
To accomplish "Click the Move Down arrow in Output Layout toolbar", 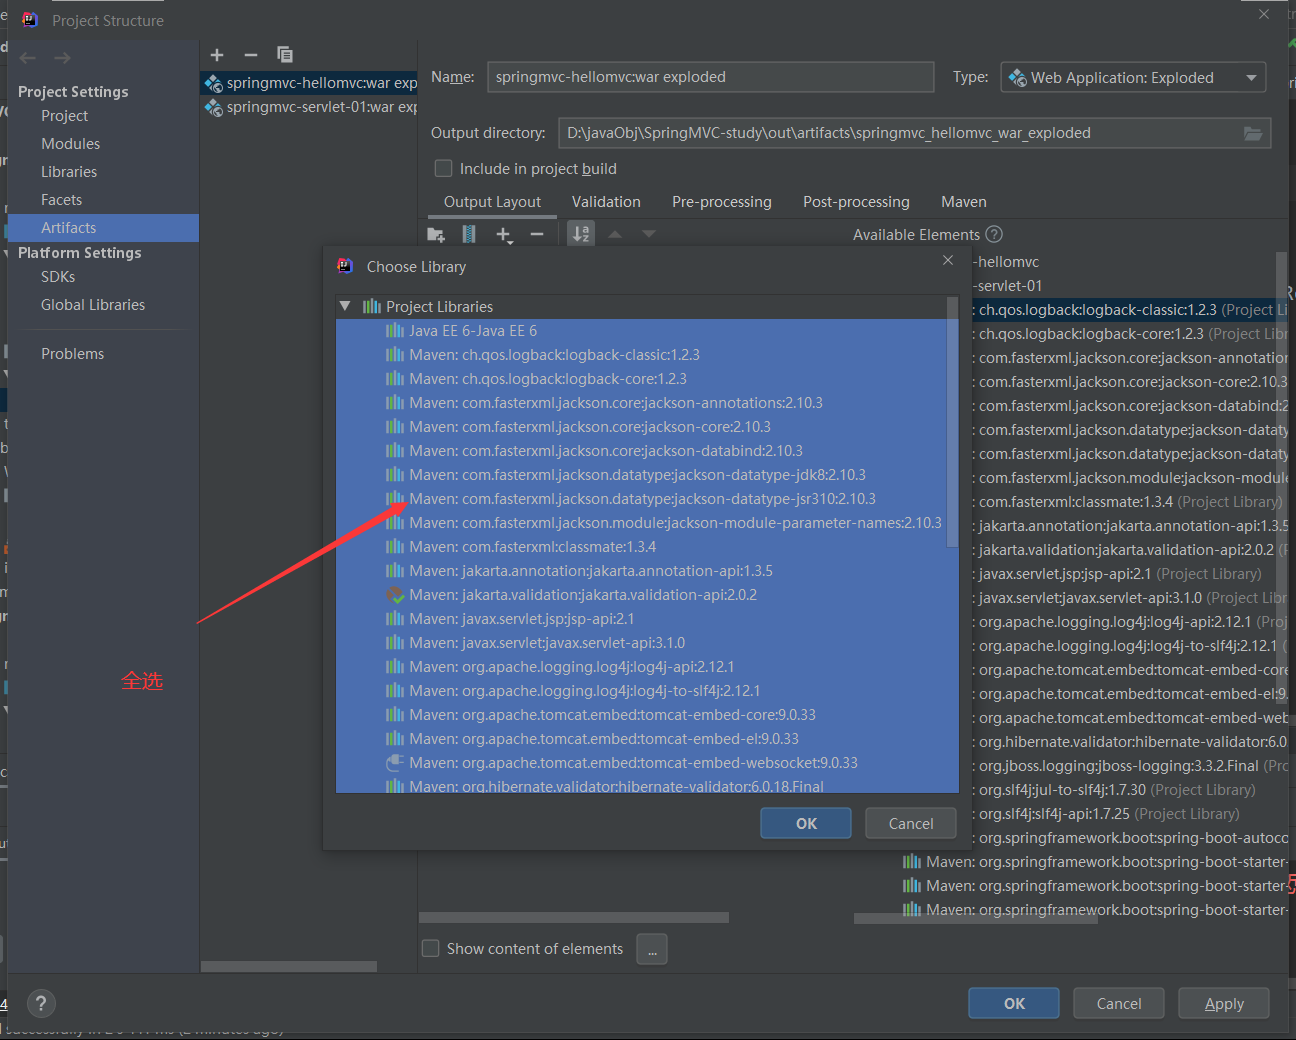I will click(649, 234).
